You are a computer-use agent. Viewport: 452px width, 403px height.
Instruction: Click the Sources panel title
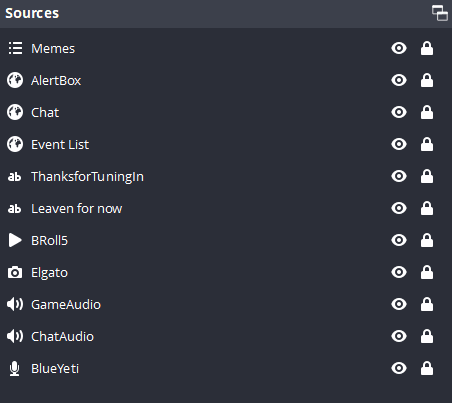point(32,13)
